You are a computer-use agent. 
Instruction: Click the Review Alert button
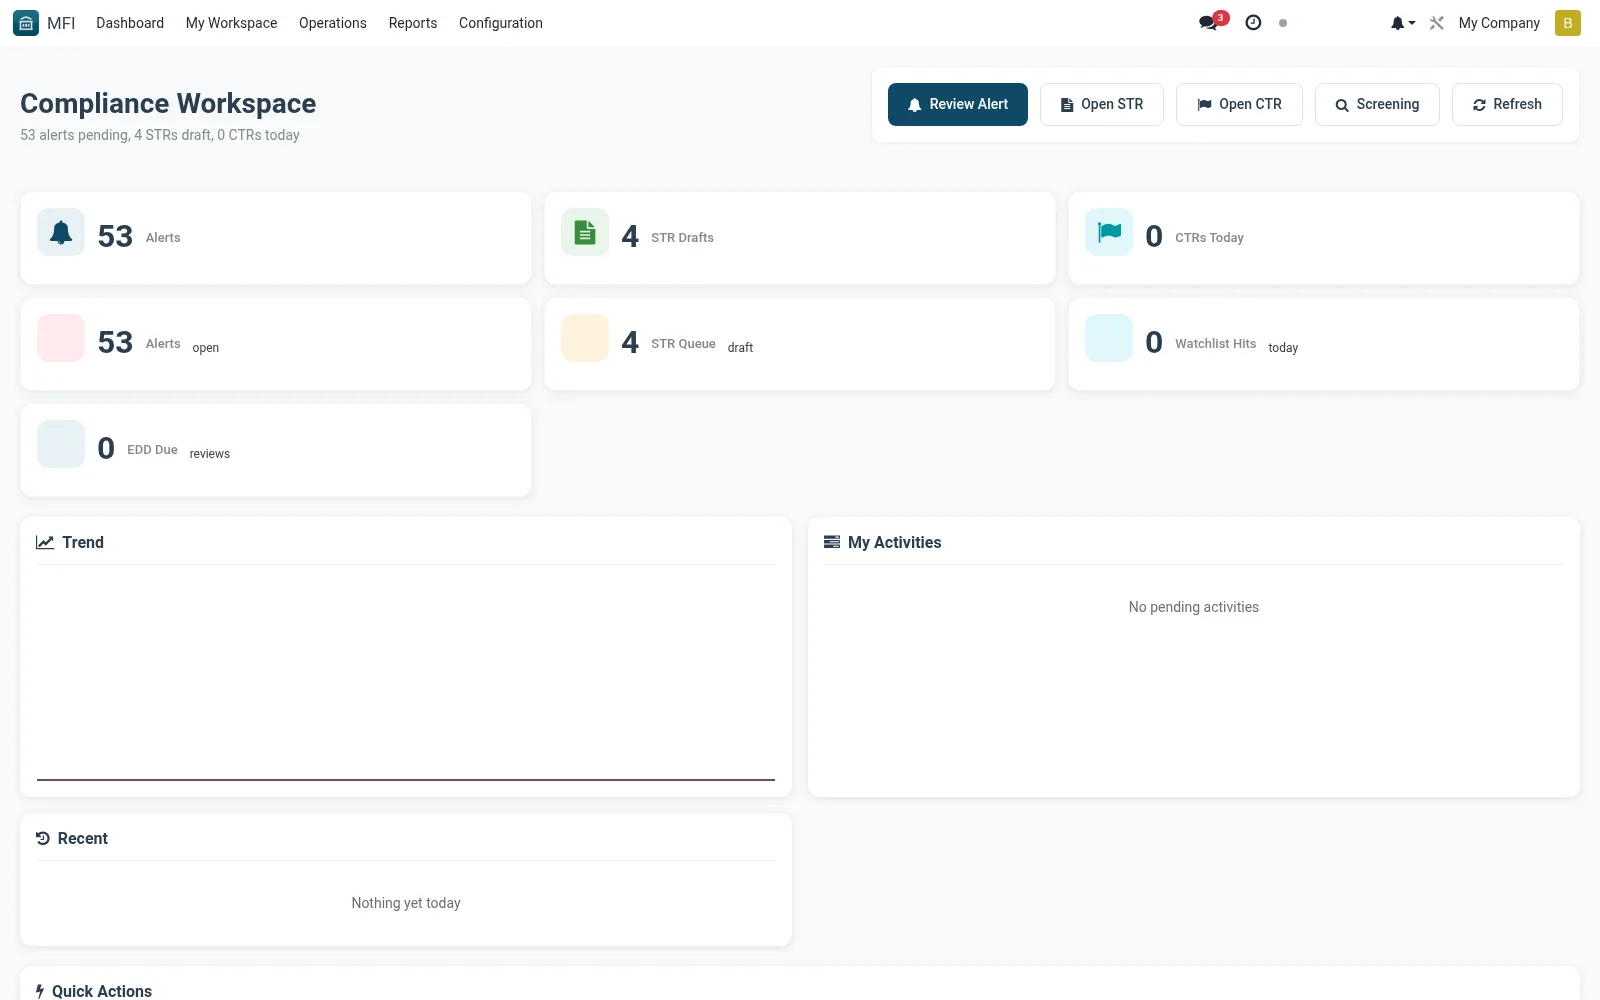[958, 104]
